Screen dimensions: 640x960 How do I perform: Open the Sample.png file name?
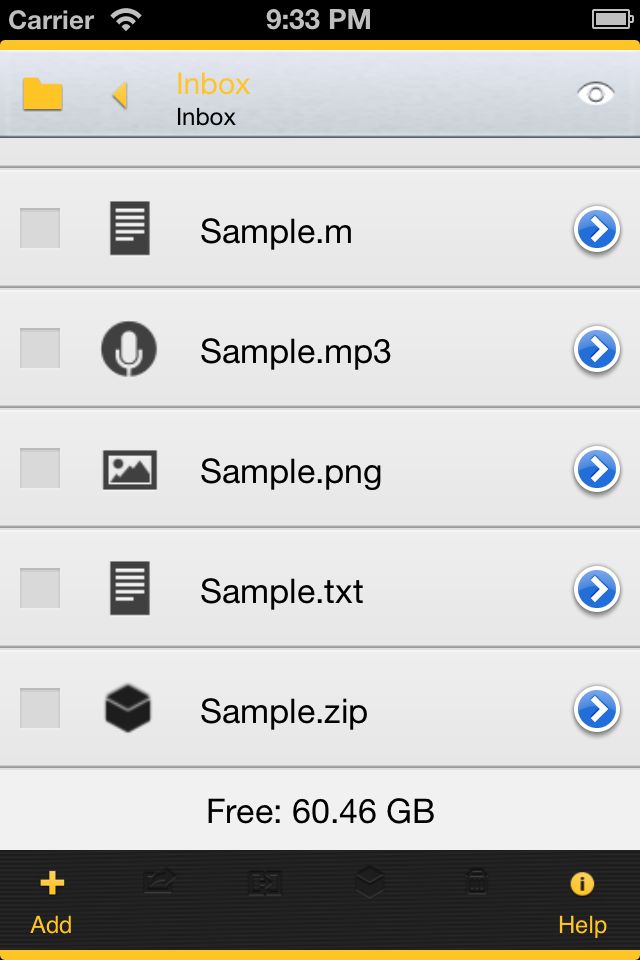[291, 472]
